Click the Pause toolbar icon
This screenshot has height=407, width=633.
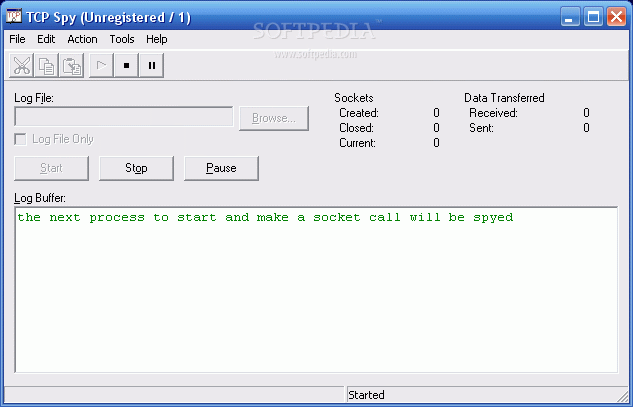pyautogui.click(x=151, y=65)
